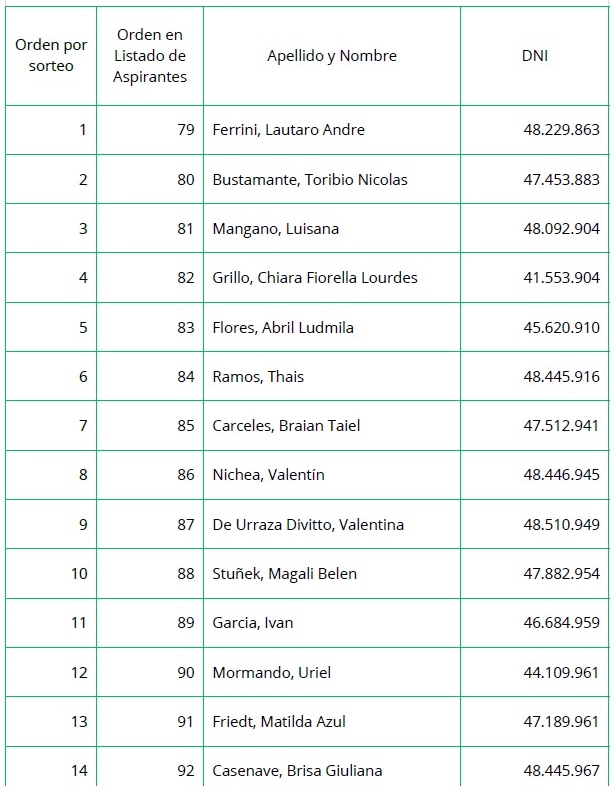Select De Urraza Divitto, Valentina
This screenshot has width=615, height=796.
(x=310, y=525)
